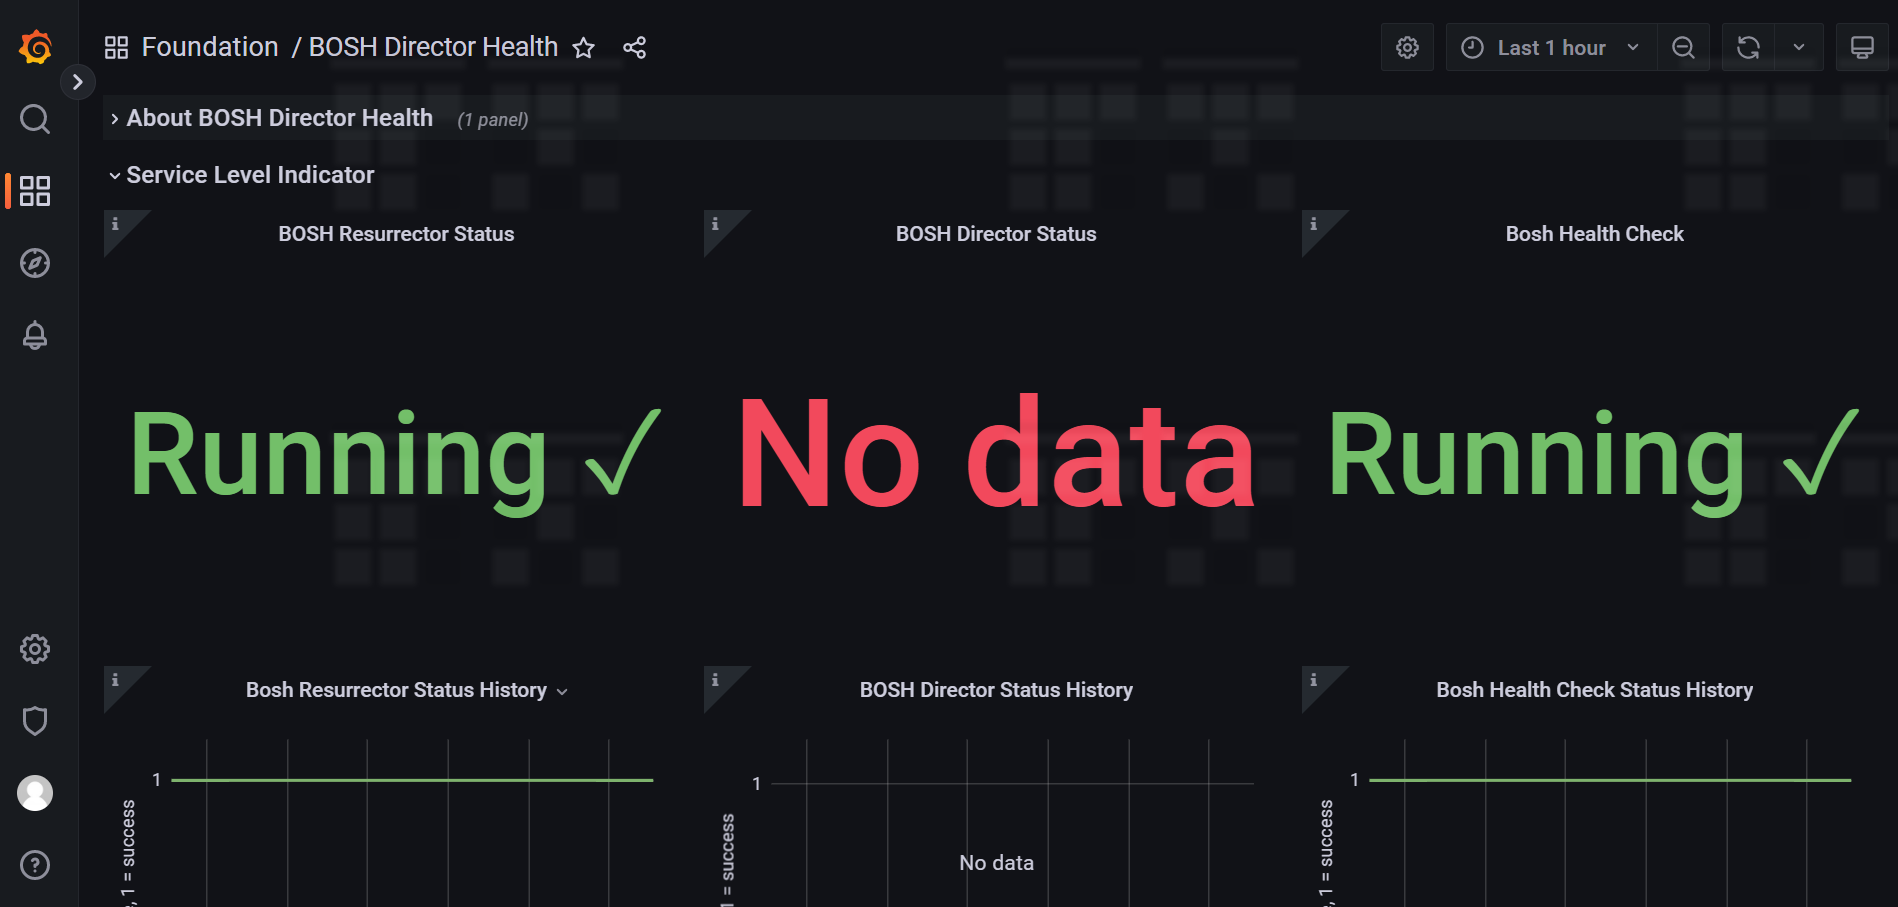Star the BOSH Director Health dashboard

click(x=583, y=47)
